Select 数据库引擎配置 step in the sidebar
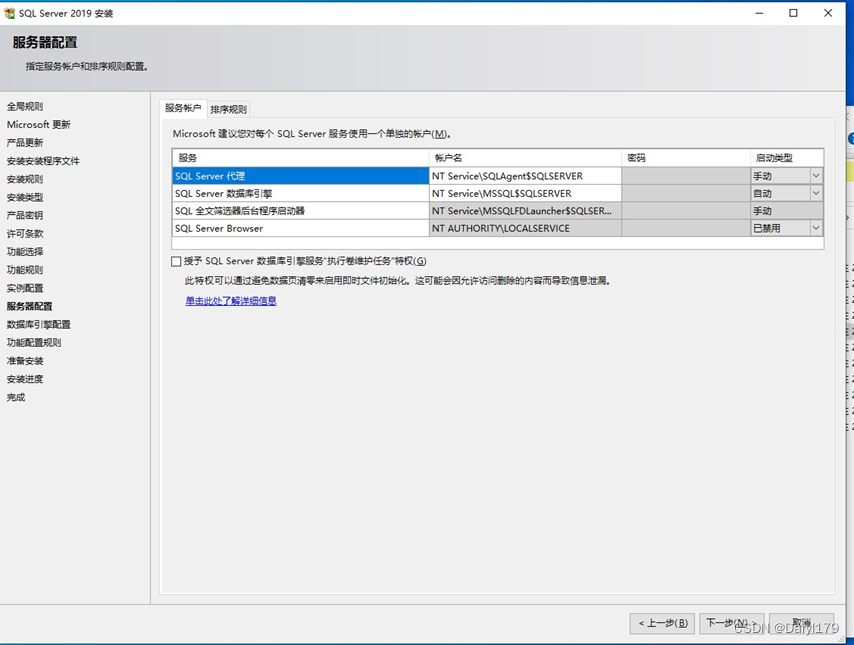854x645 pixels. click(x=39, y=325)
